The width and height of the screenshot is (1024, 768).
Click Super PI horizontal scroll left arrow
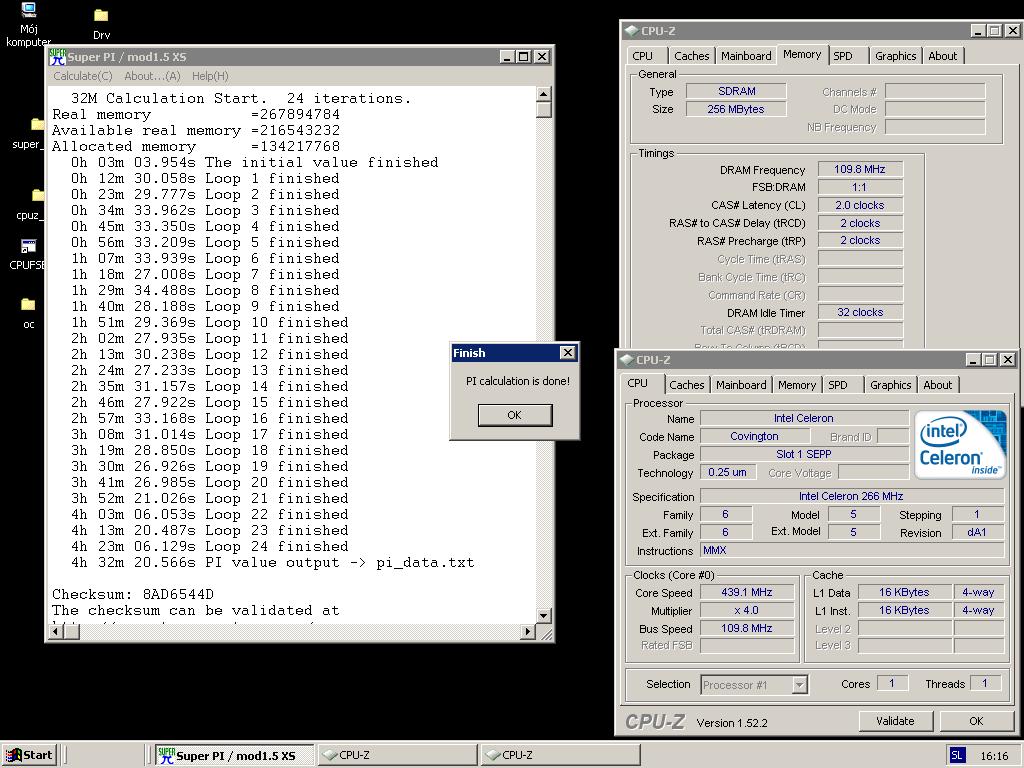pyautogui.click(x=56, y=632)
